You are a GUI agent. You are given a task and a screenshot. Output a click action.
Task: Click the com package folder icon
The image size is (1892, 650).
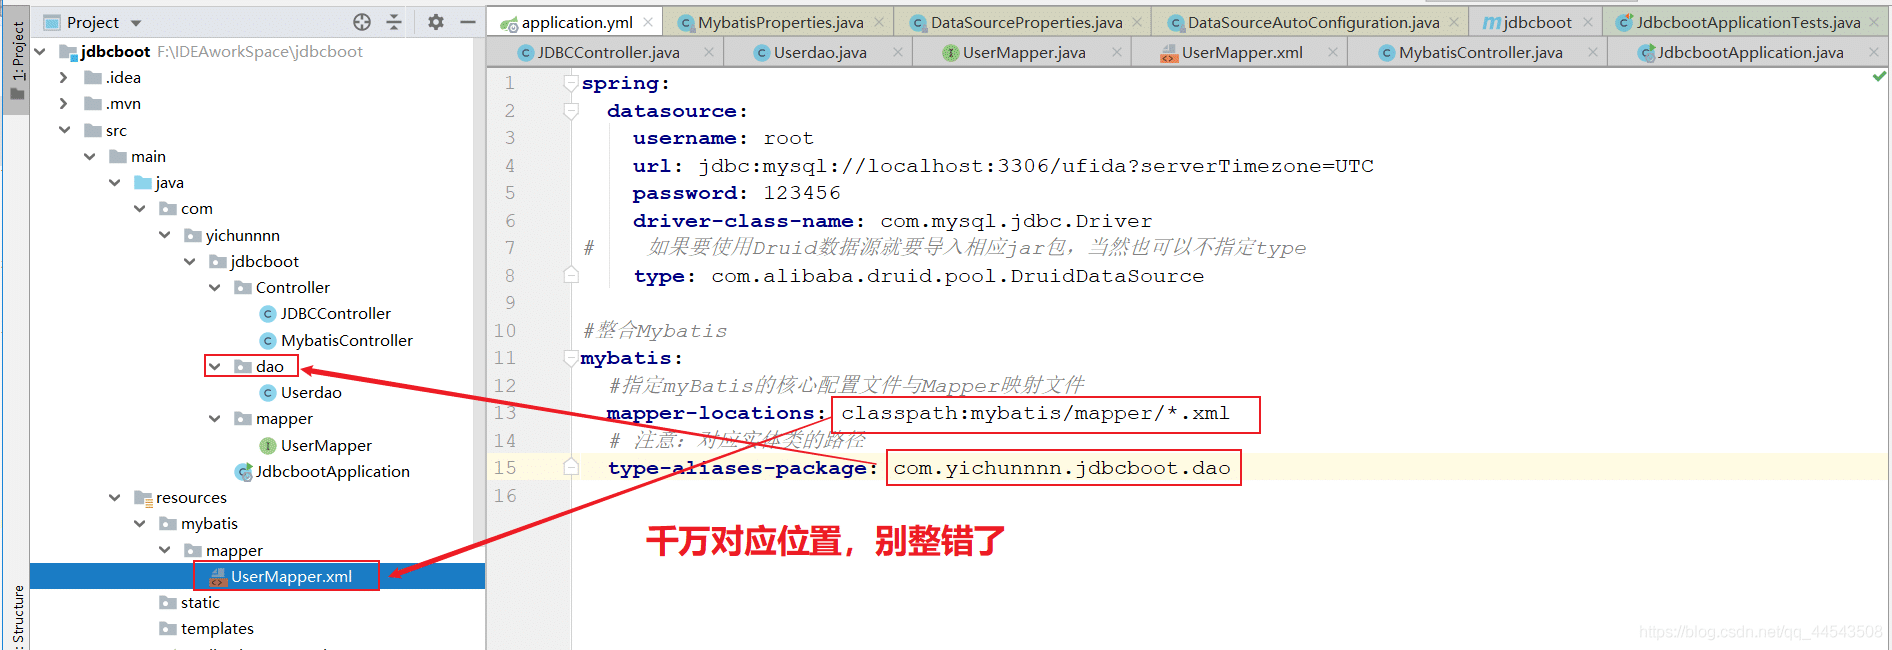168,208
